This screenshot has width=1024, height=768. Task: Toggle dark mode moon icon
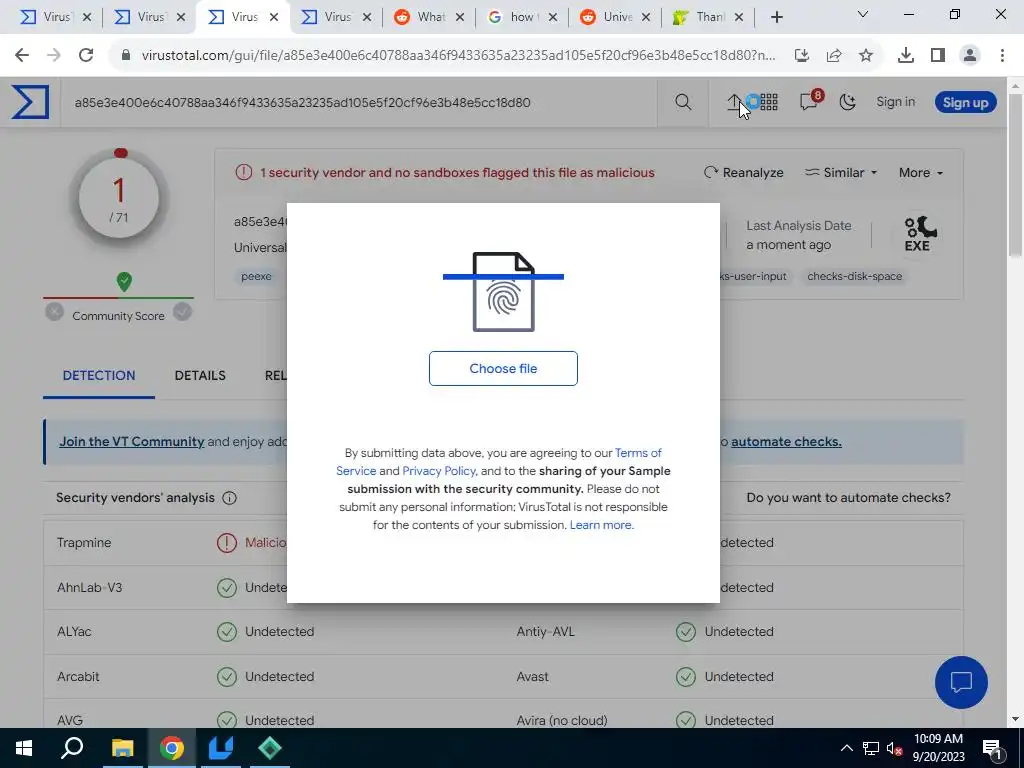(x=847, y=102)
